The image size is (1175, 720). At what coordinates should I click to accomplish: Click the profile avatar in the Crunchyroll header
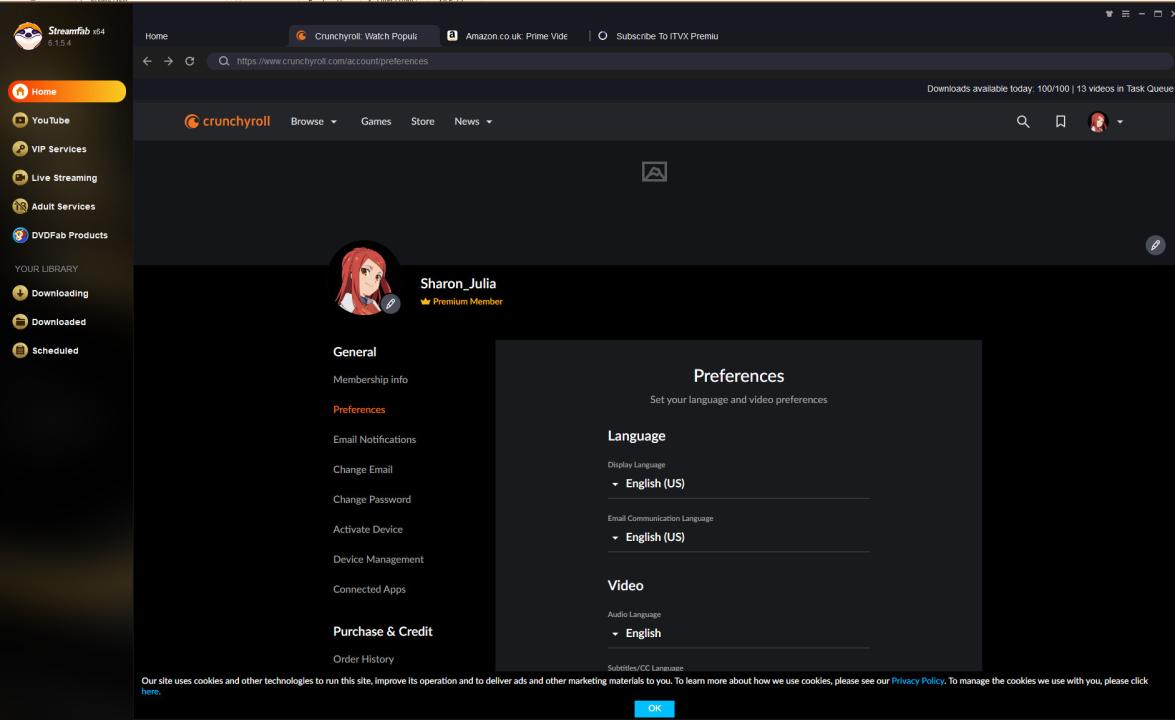point(1098,121)
